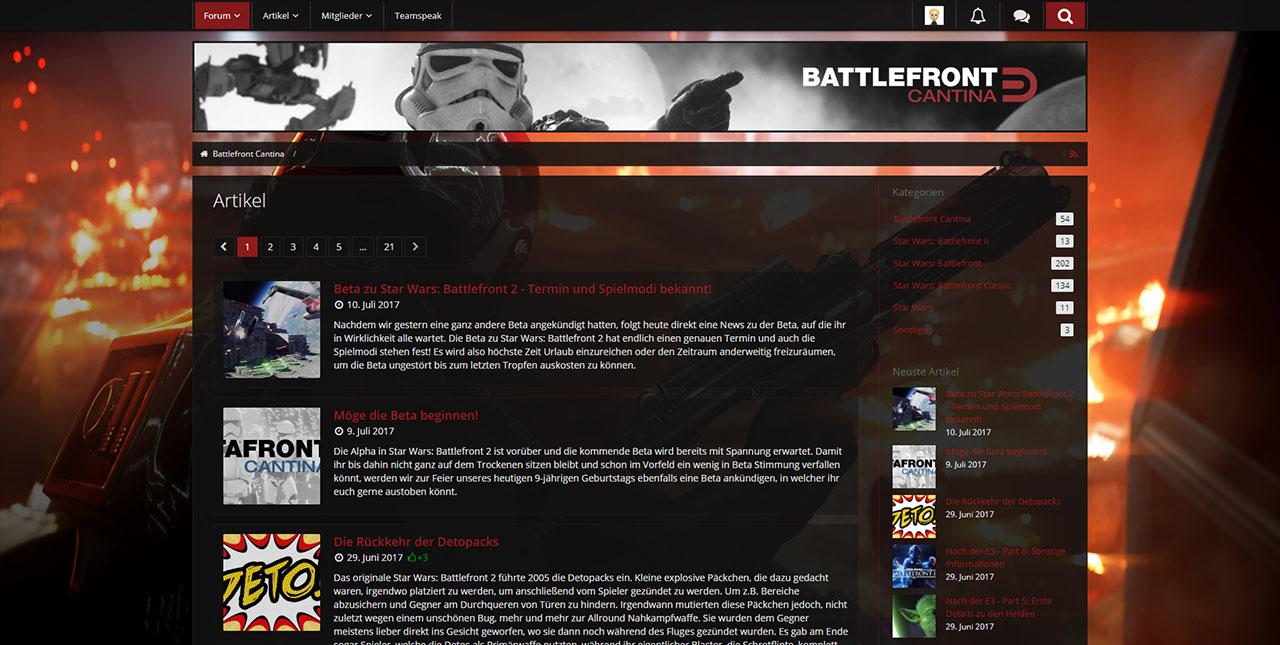1280x645 pixels.
Task: Open sidebar Neuste Artikel link 'Beta zu Star Wars: Battlefront 2'
Action: [x=1010, y=406]
